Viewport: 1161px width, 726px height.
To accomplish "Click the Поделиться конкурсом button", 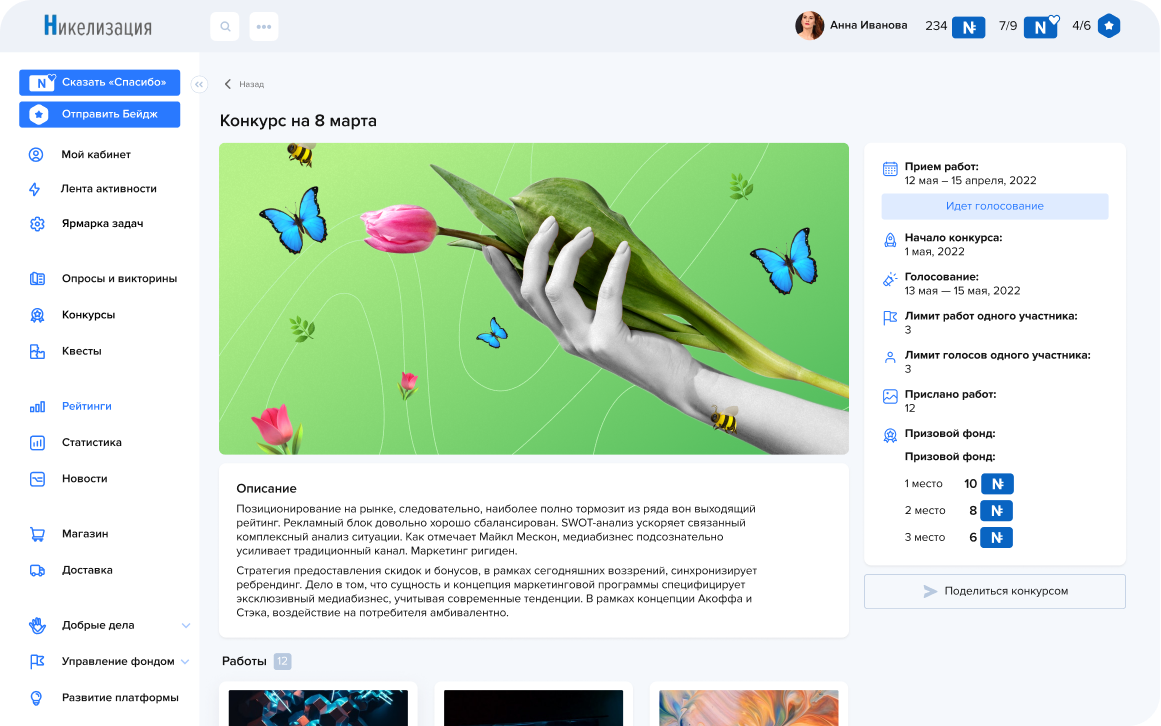I will (x=994, y=591).
